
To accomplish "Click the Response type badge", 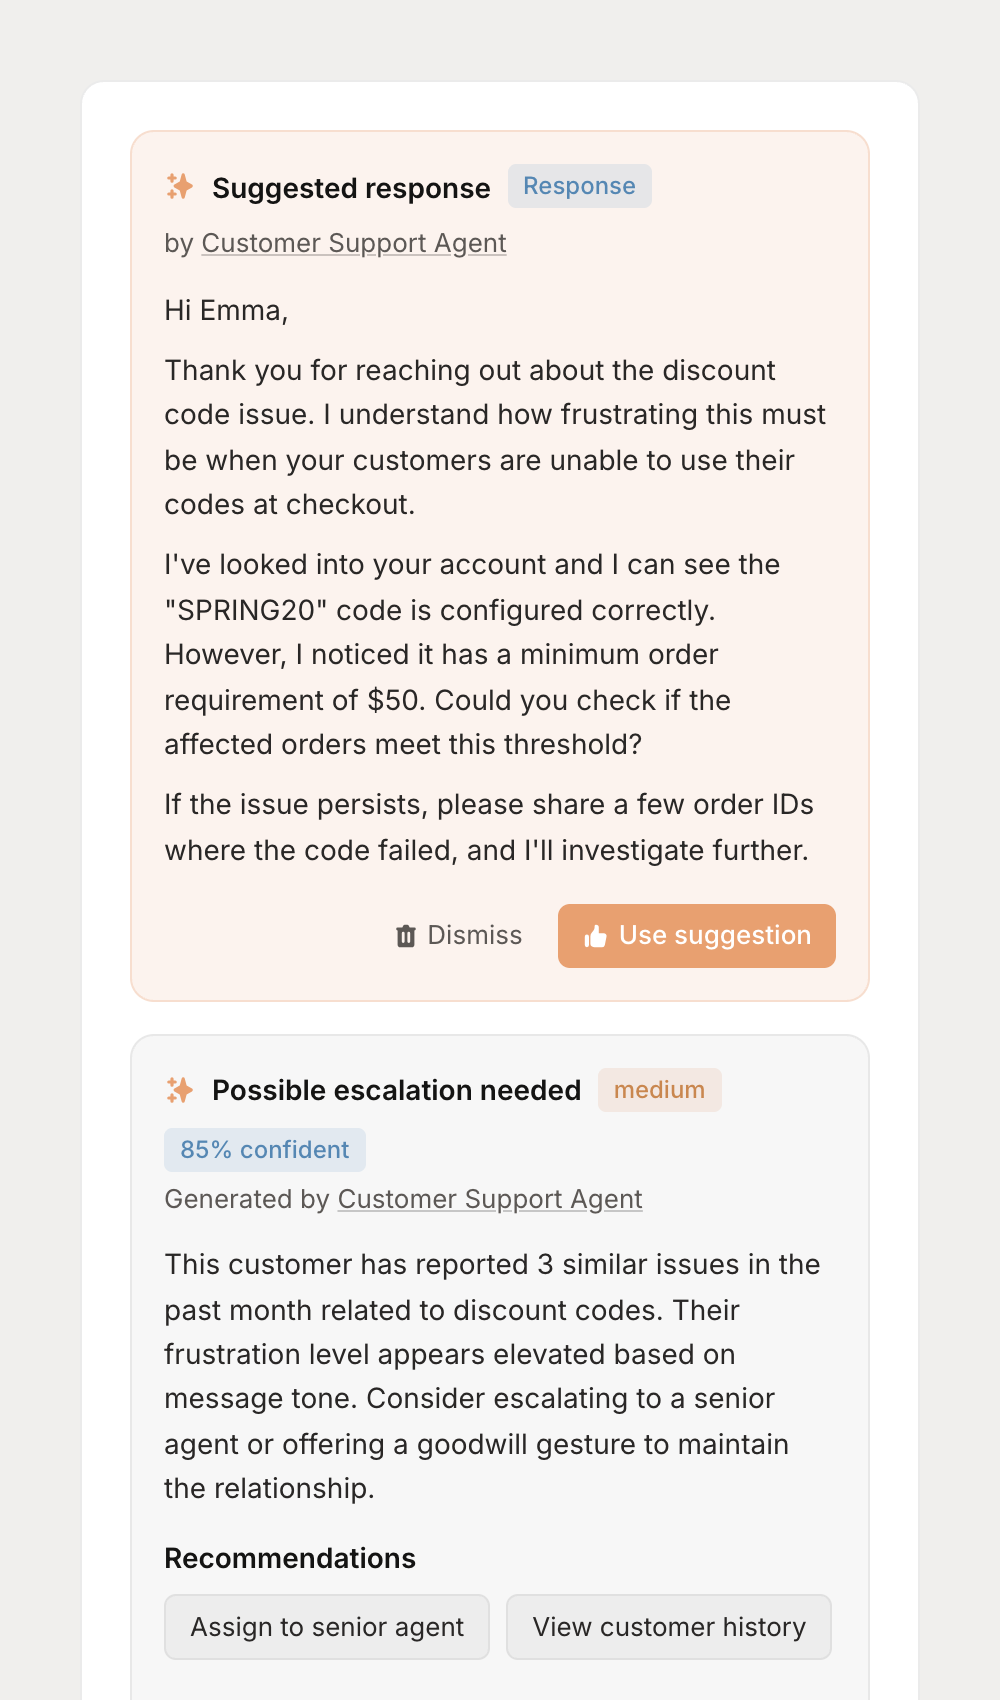I will pos(580,186).
